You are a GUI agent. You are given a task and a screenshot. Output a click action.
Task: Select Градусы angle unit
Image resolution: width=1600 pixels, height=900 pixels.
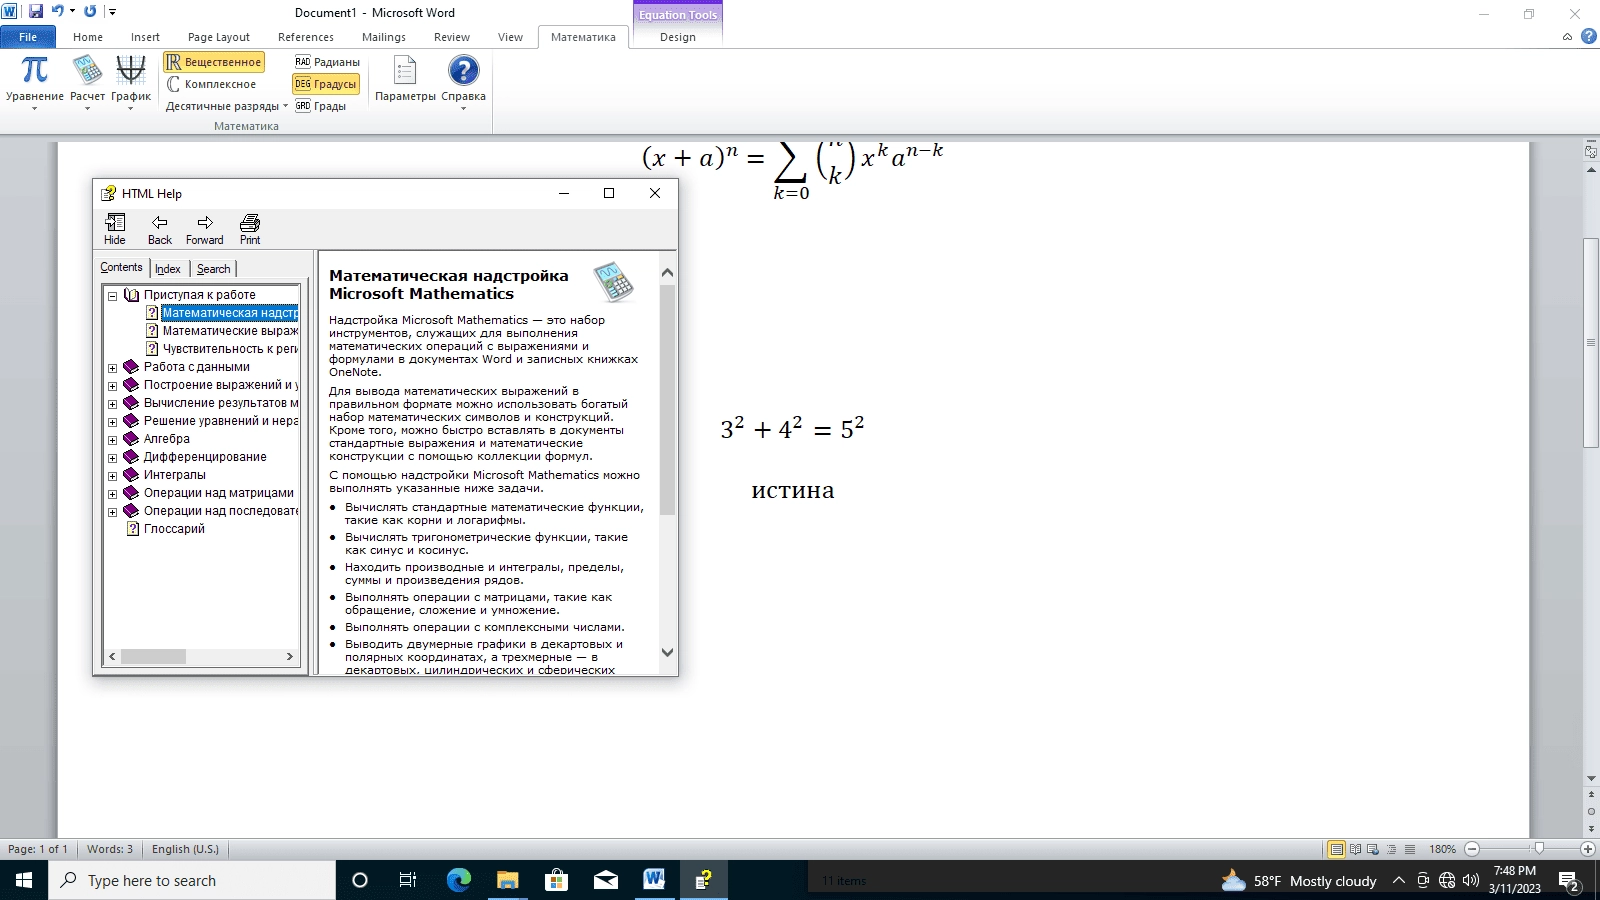pos(325,84)
